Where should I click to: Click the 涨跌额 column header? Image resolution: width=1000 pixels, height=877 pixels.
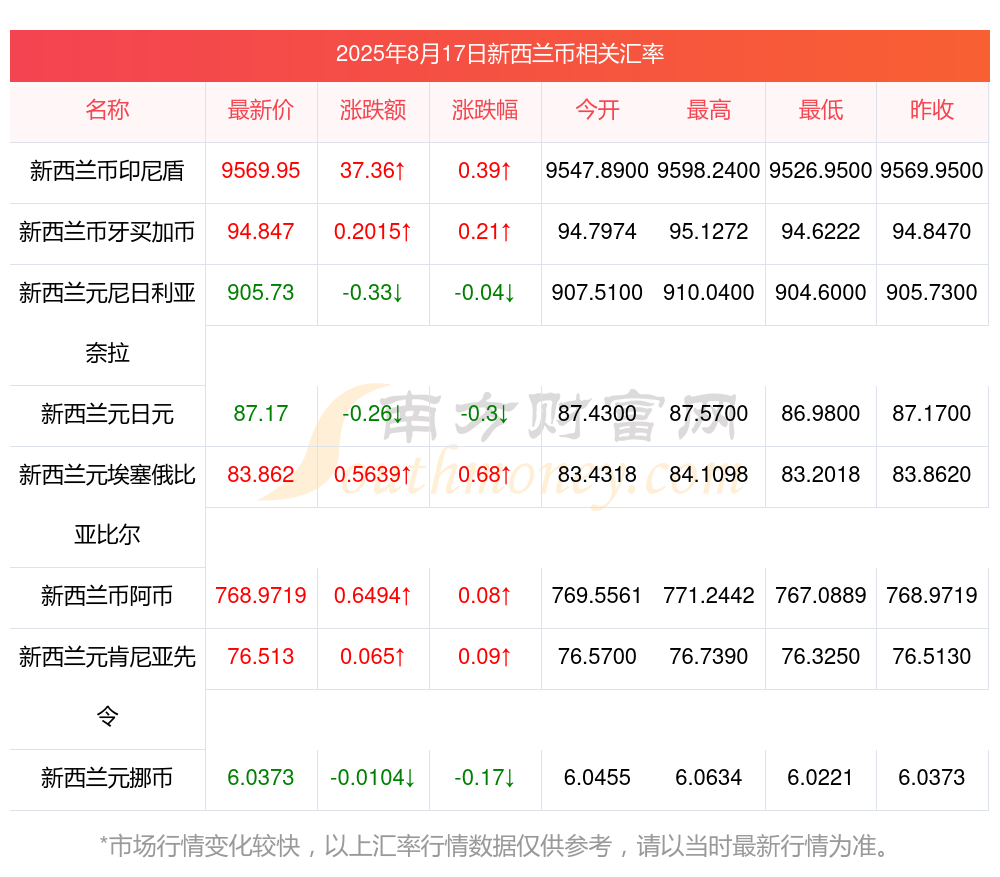(x=373, y=110)
